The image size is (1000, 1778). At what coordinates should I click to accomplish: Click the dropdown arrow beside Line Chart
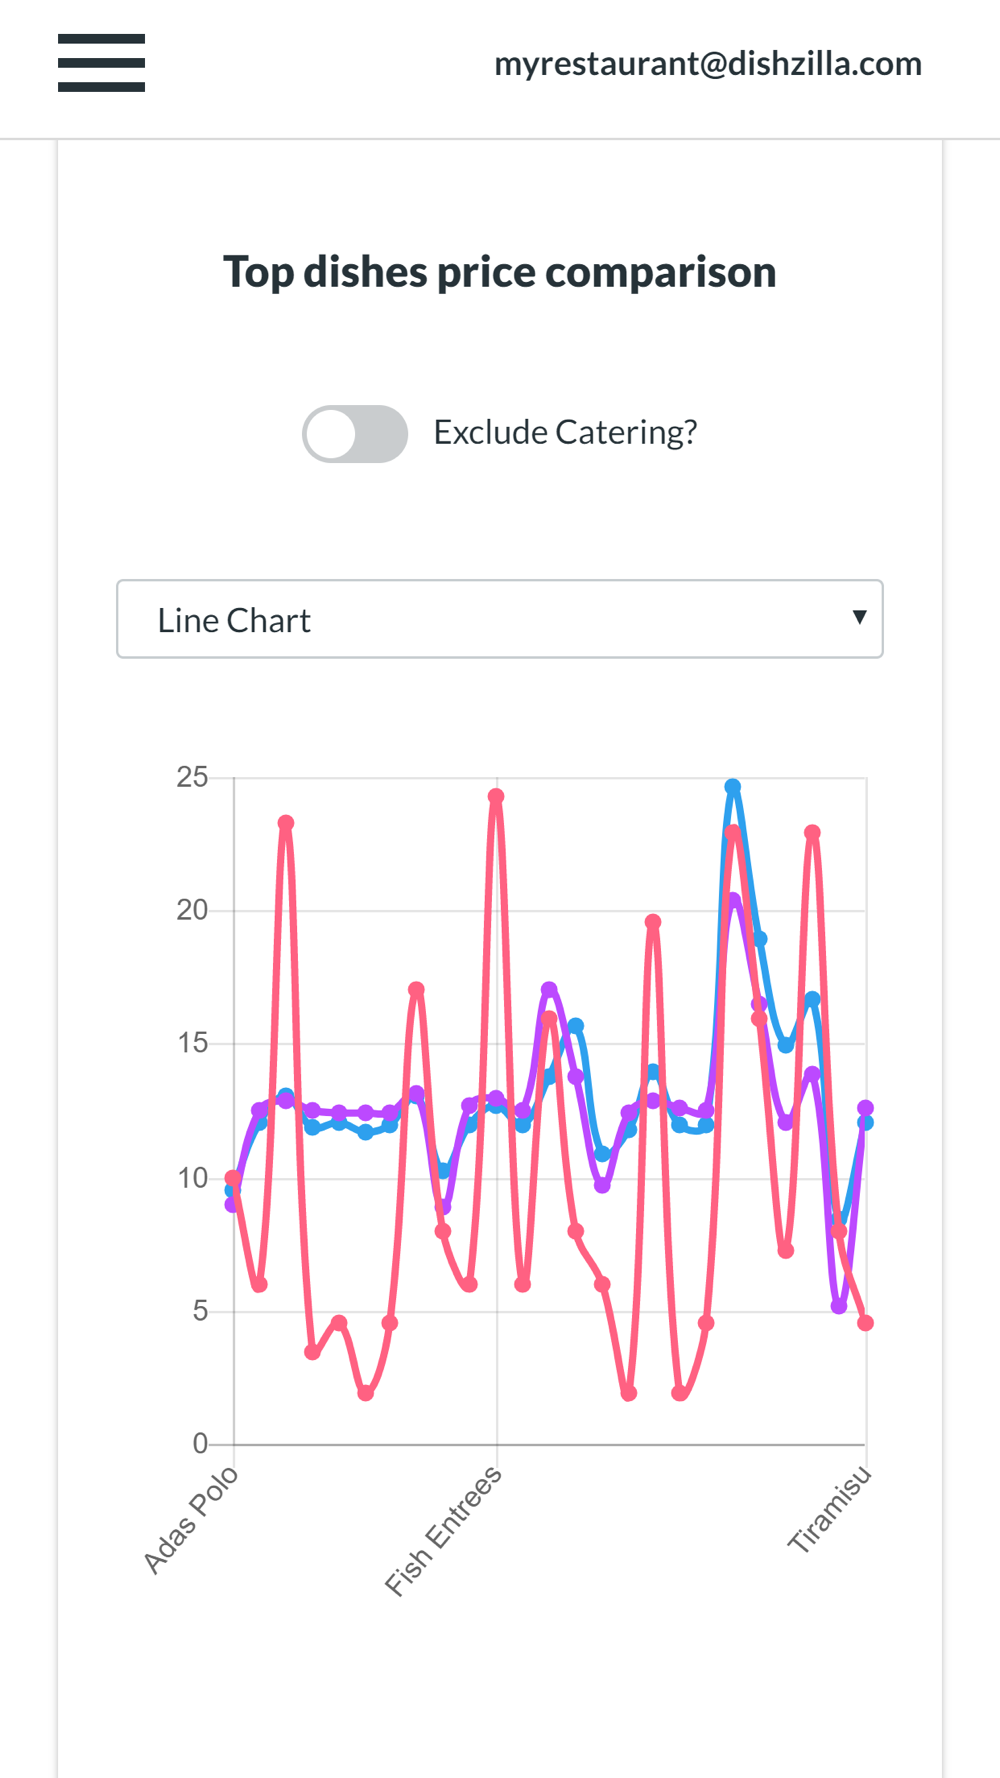(859, 617)
